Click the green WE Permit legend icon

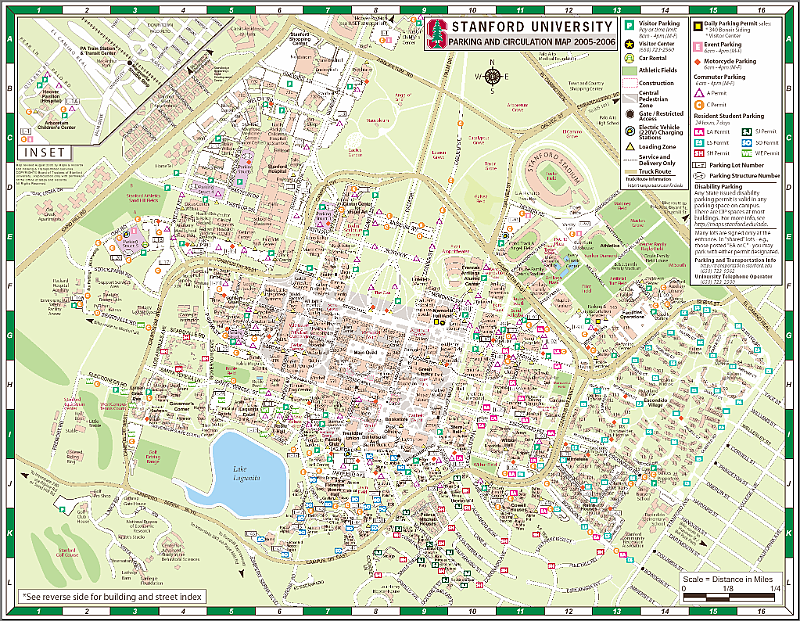747,153
